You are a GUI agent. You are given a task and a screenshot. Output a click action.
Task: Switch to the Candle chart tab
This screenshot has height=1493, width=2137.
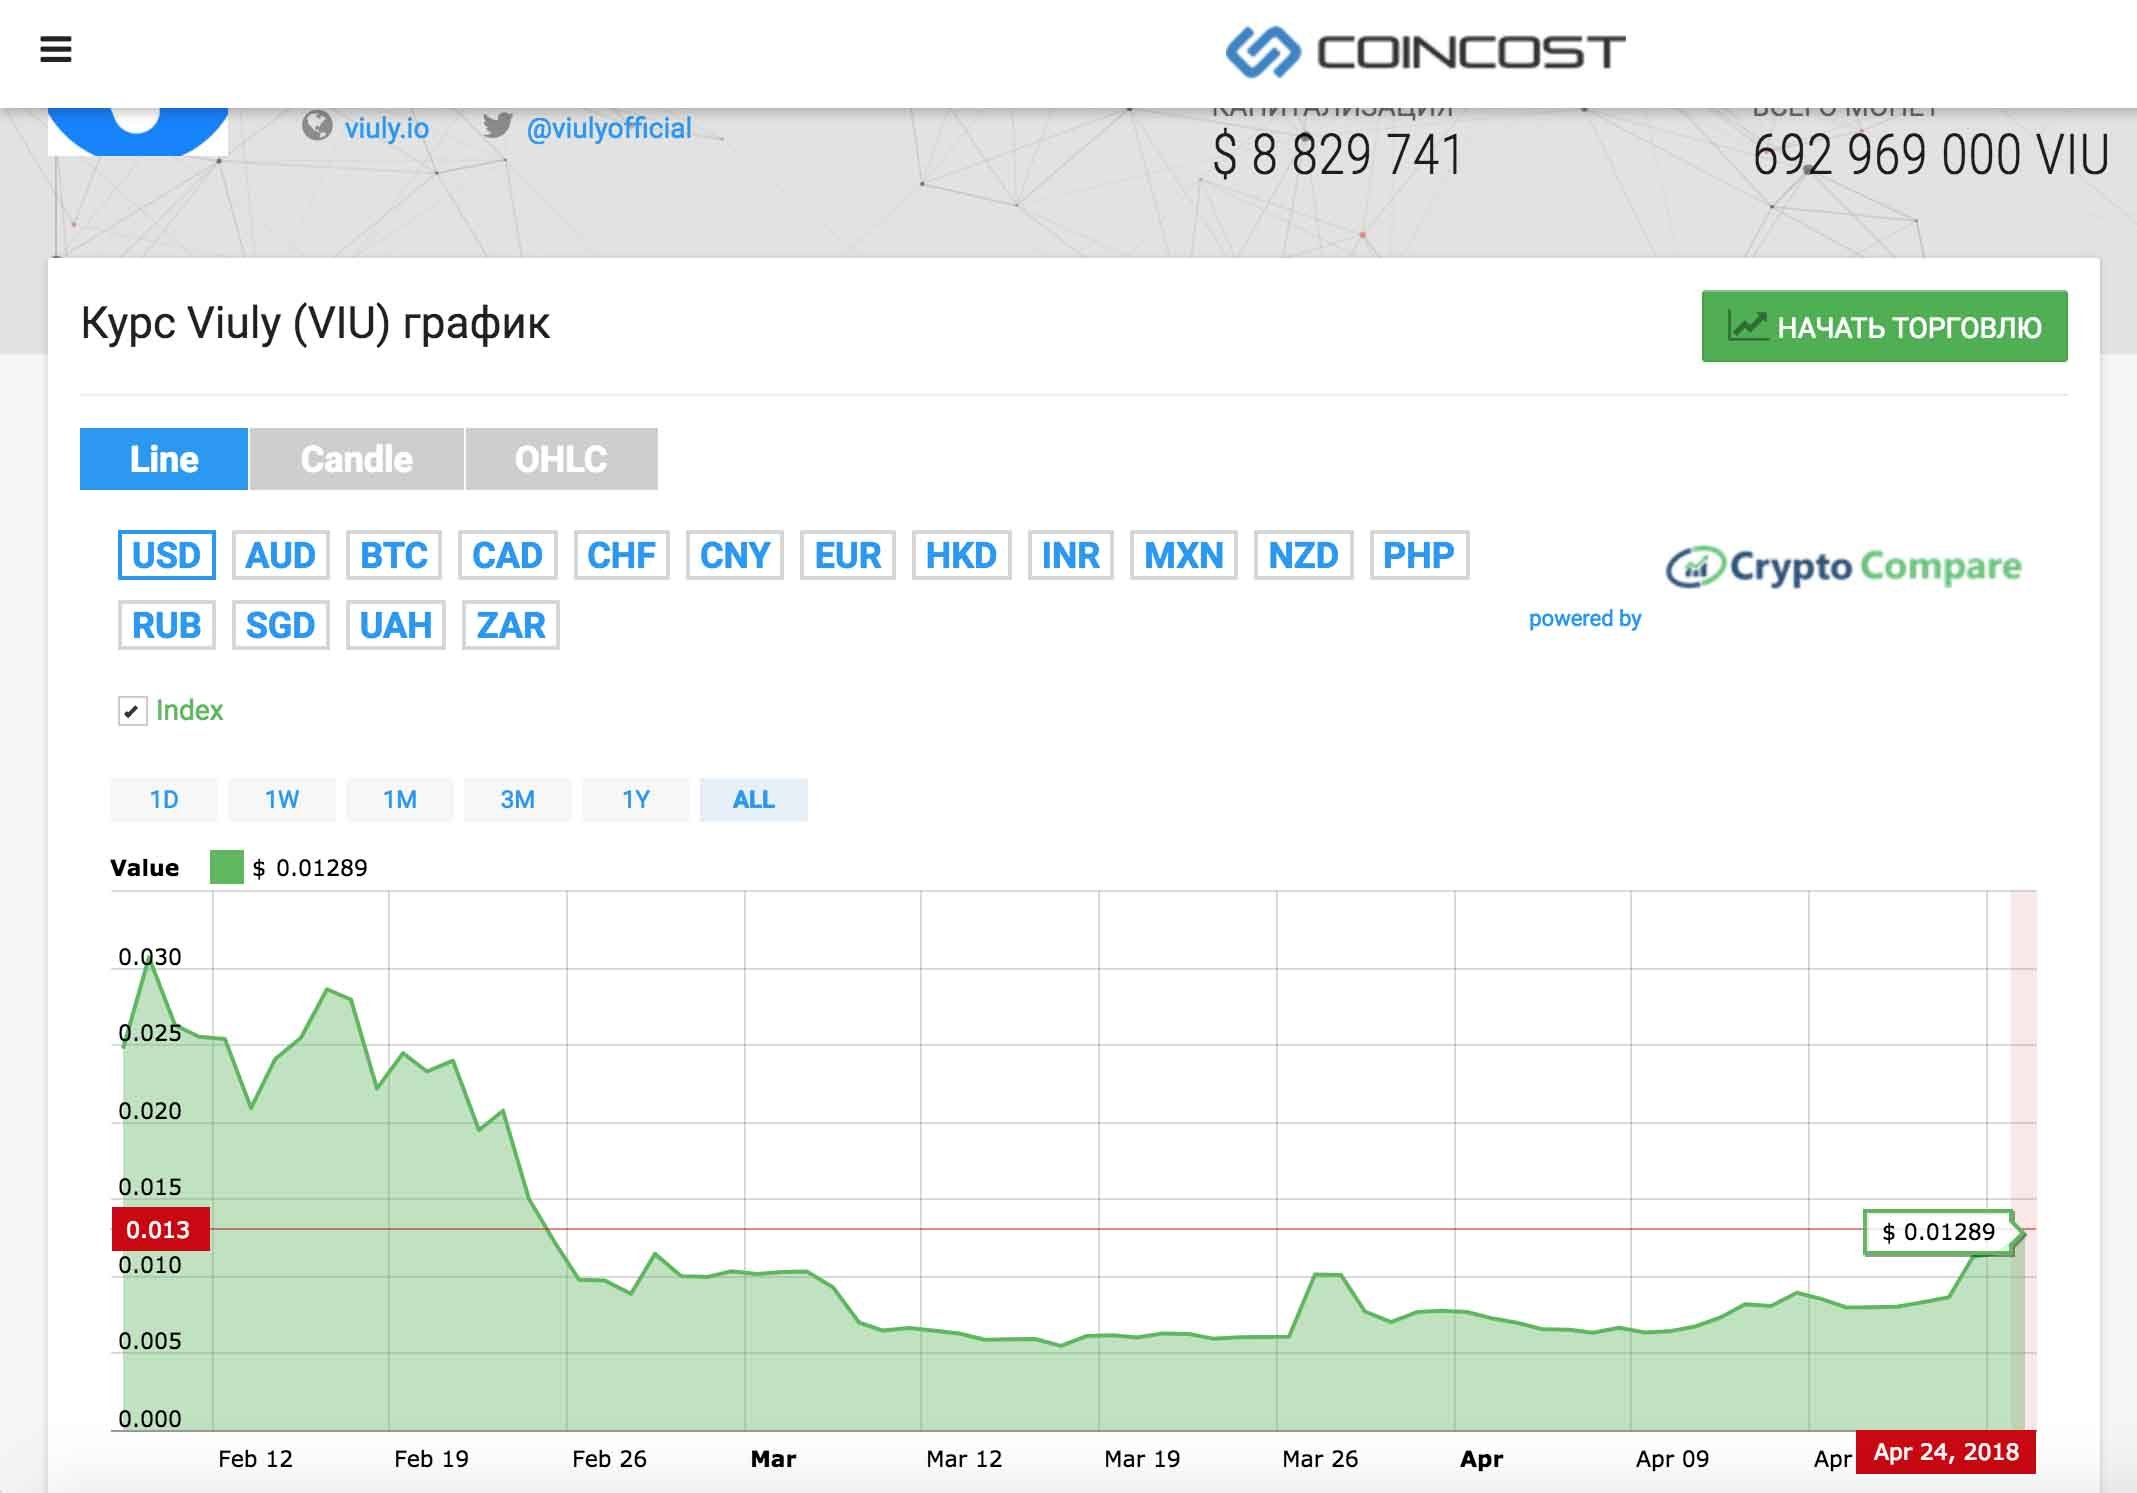pos(356,459)
